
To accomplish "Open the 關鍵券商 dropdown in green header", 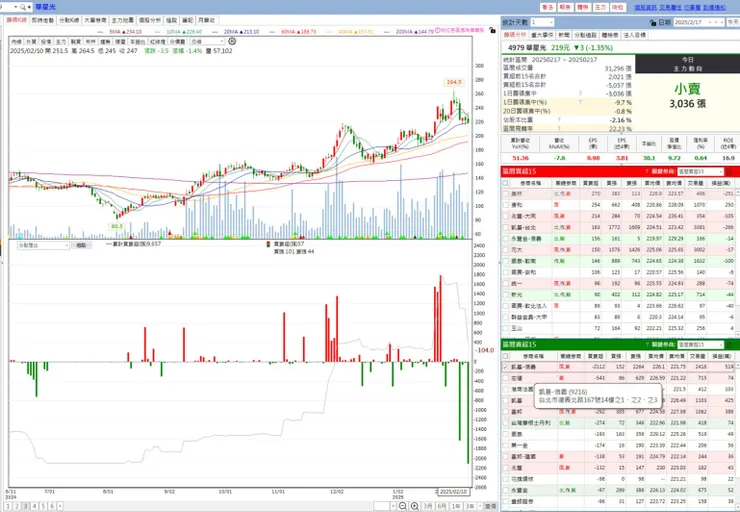I will 700,344.
